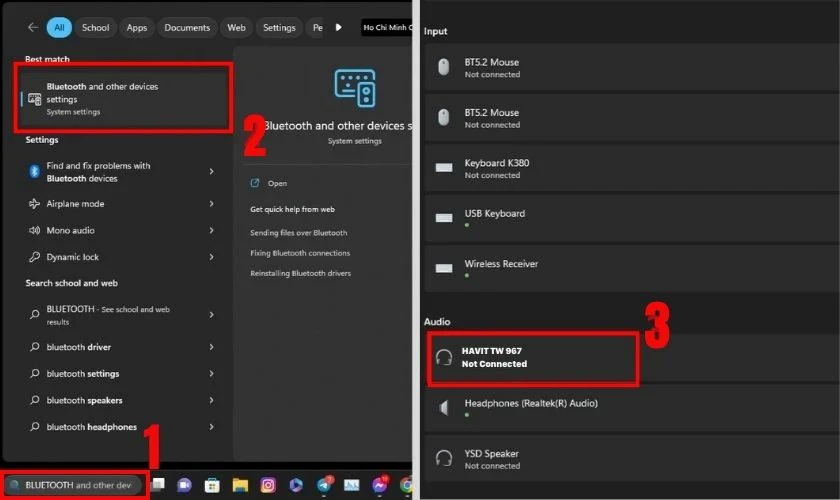Image resolution: width=840 pixels, height=500 pixels.
Task: Open Instagram from the taskbar
Action: (268, 485)
